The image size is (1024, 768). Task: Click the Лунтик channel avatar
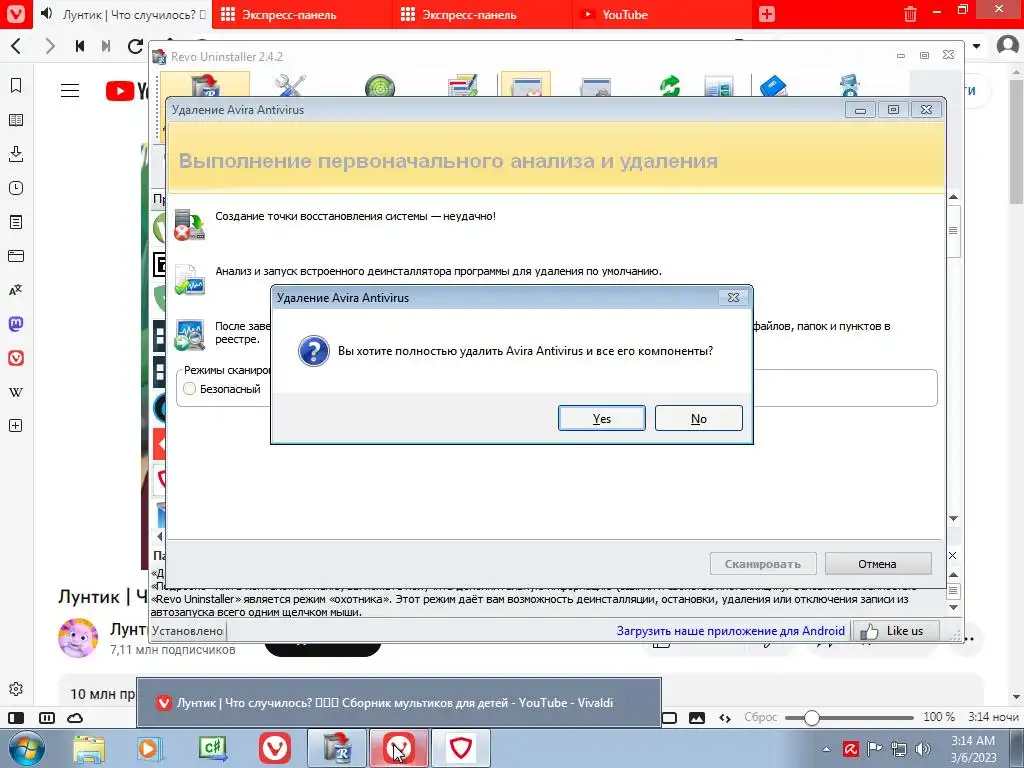point(78,638)
